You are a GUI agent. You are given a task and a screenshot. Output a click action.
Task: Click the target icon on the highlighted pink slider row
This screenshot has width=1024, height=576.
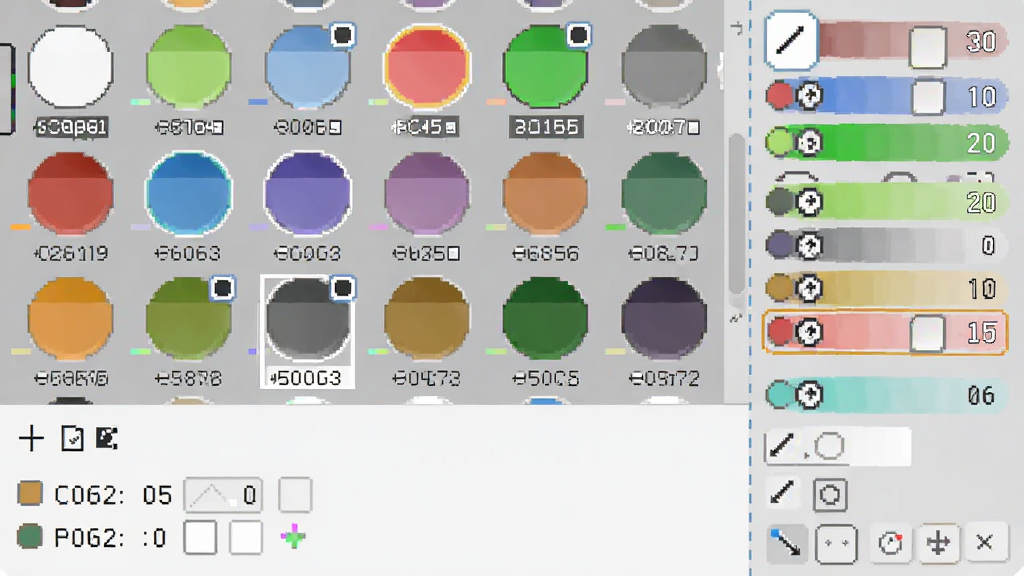809,332
